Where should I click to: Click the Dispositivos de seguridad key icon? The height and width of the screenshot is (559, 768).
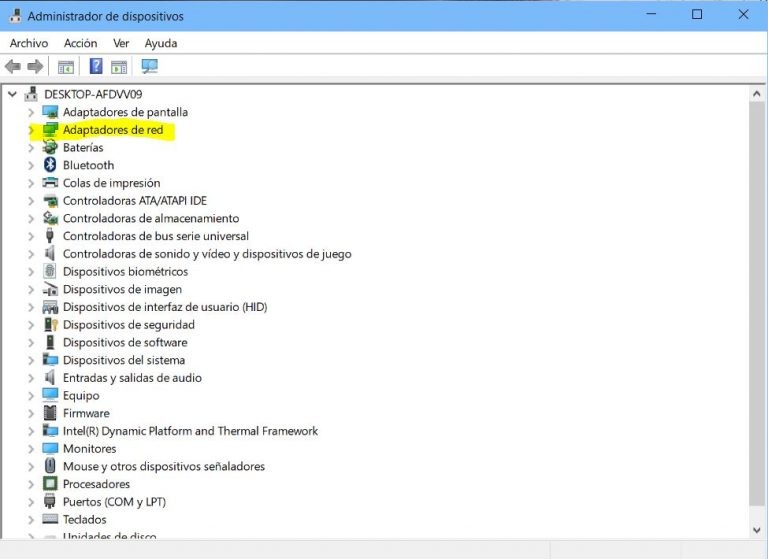point(50,324)
